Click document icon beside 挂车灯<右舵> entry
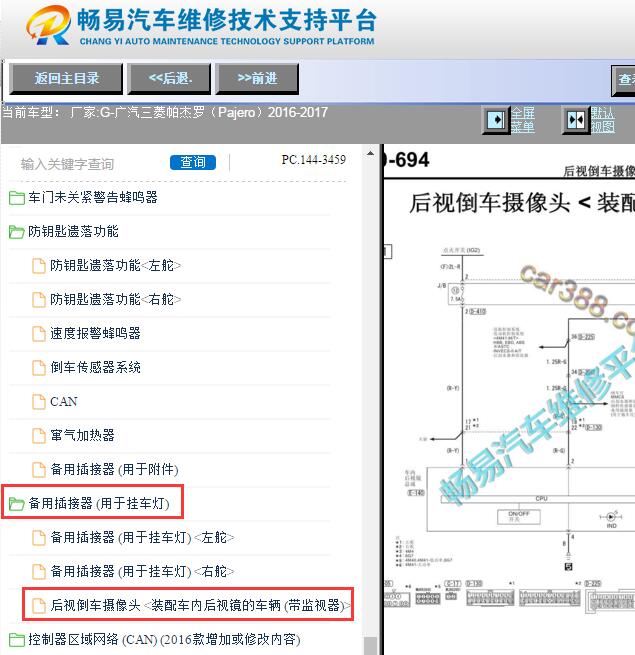Screen dimensions: 635x655 click(39, 572)
